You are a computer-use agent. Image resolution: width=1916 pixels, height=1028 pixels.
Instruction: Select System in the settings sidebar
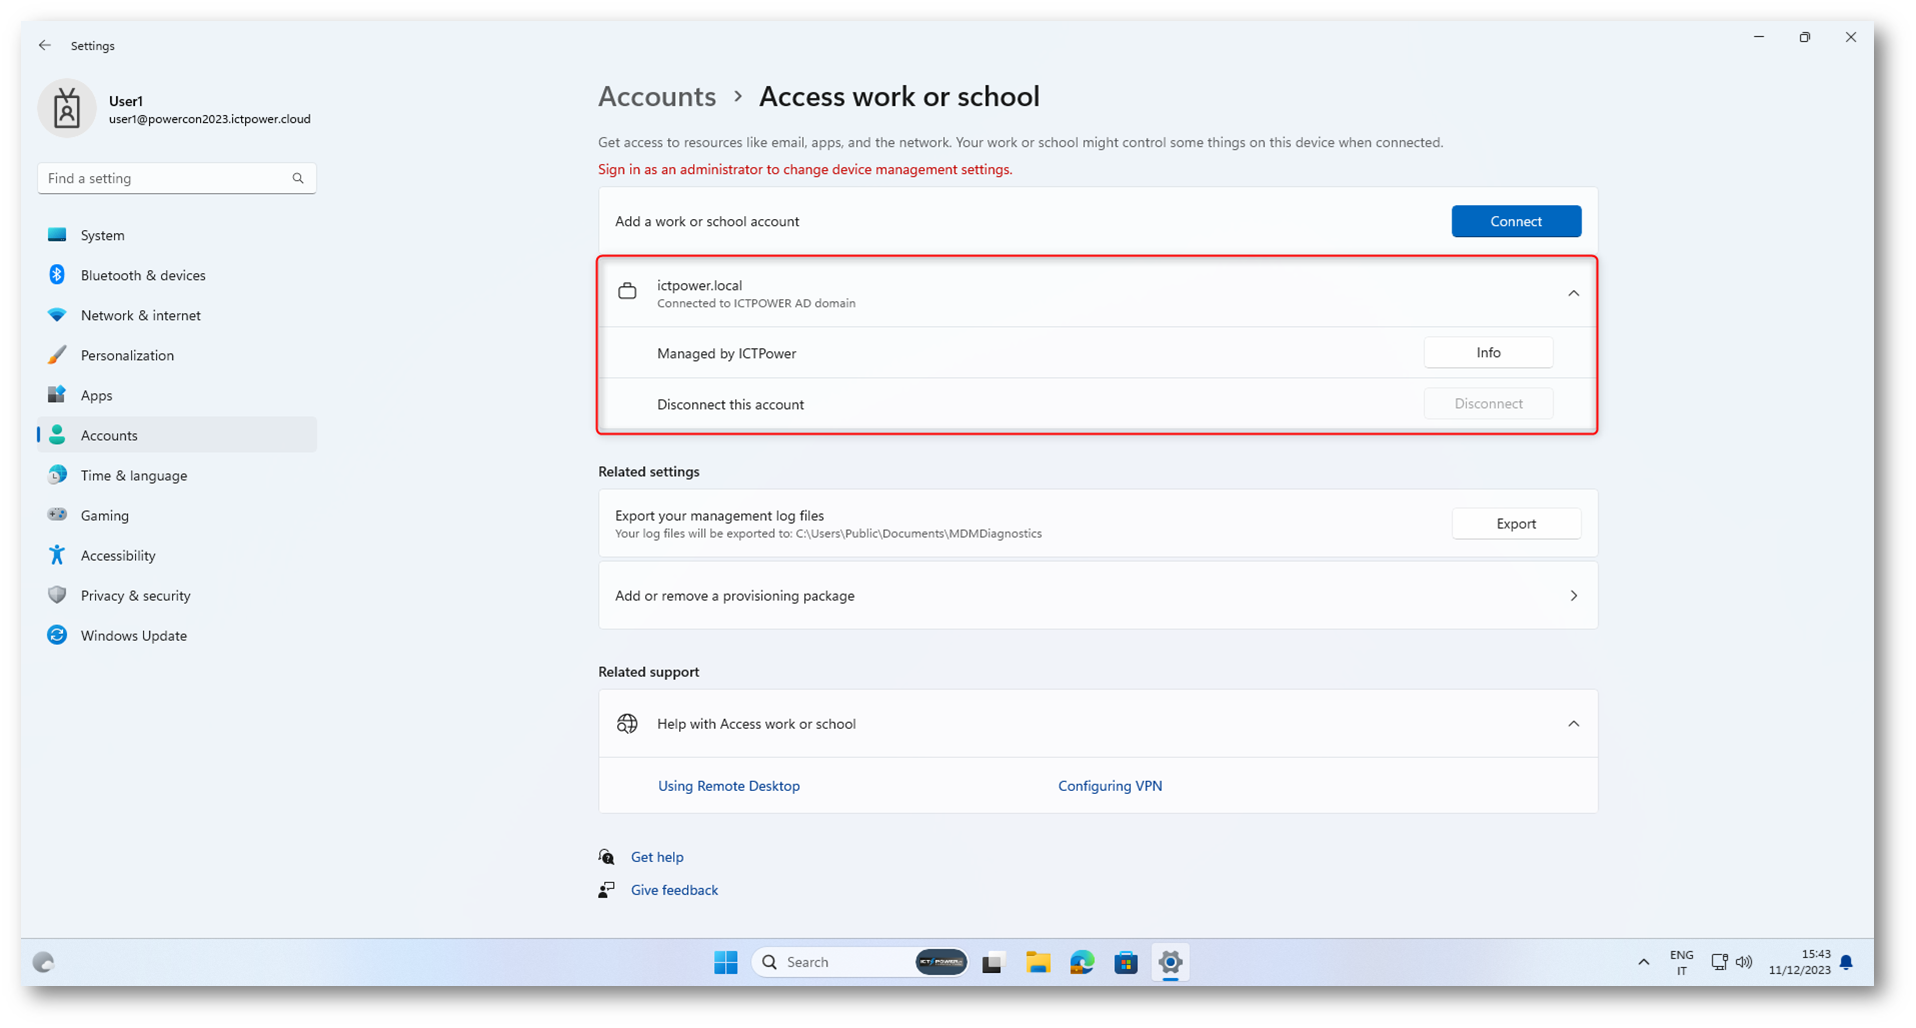pos(177,235)
